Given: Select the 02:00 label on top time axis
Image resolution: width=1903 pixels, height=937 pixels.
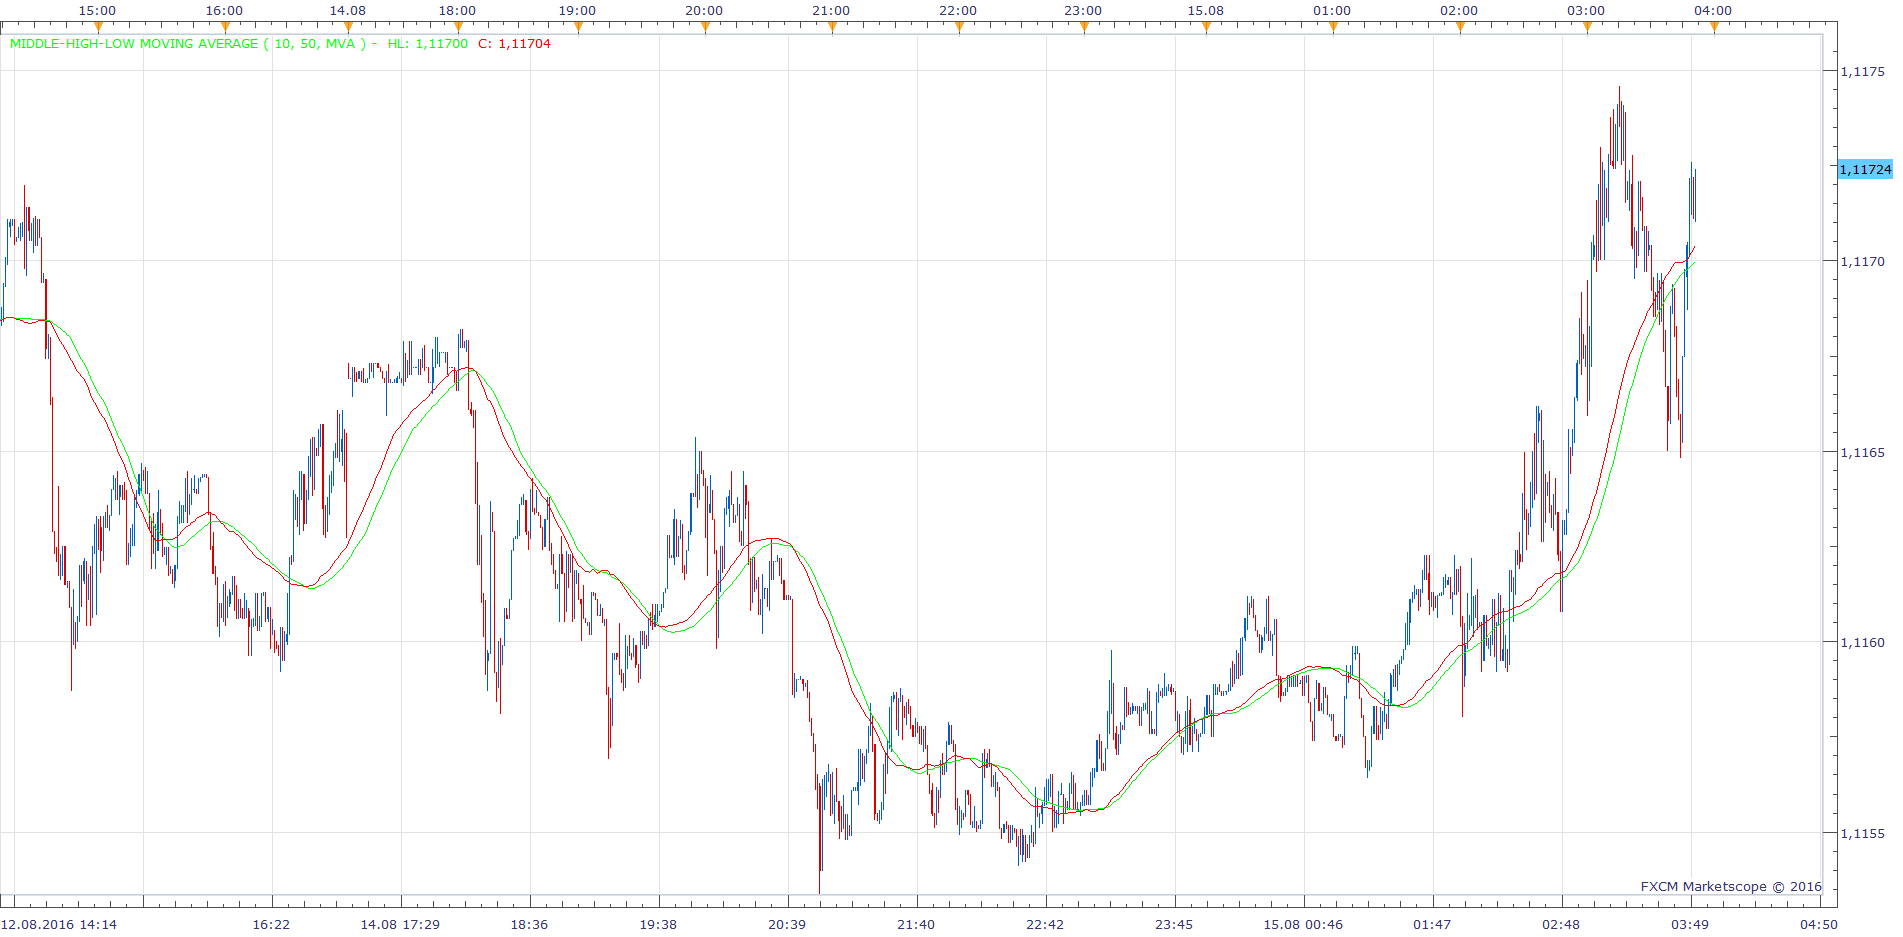Looking at the screenshot, I should pos(1459,10).
